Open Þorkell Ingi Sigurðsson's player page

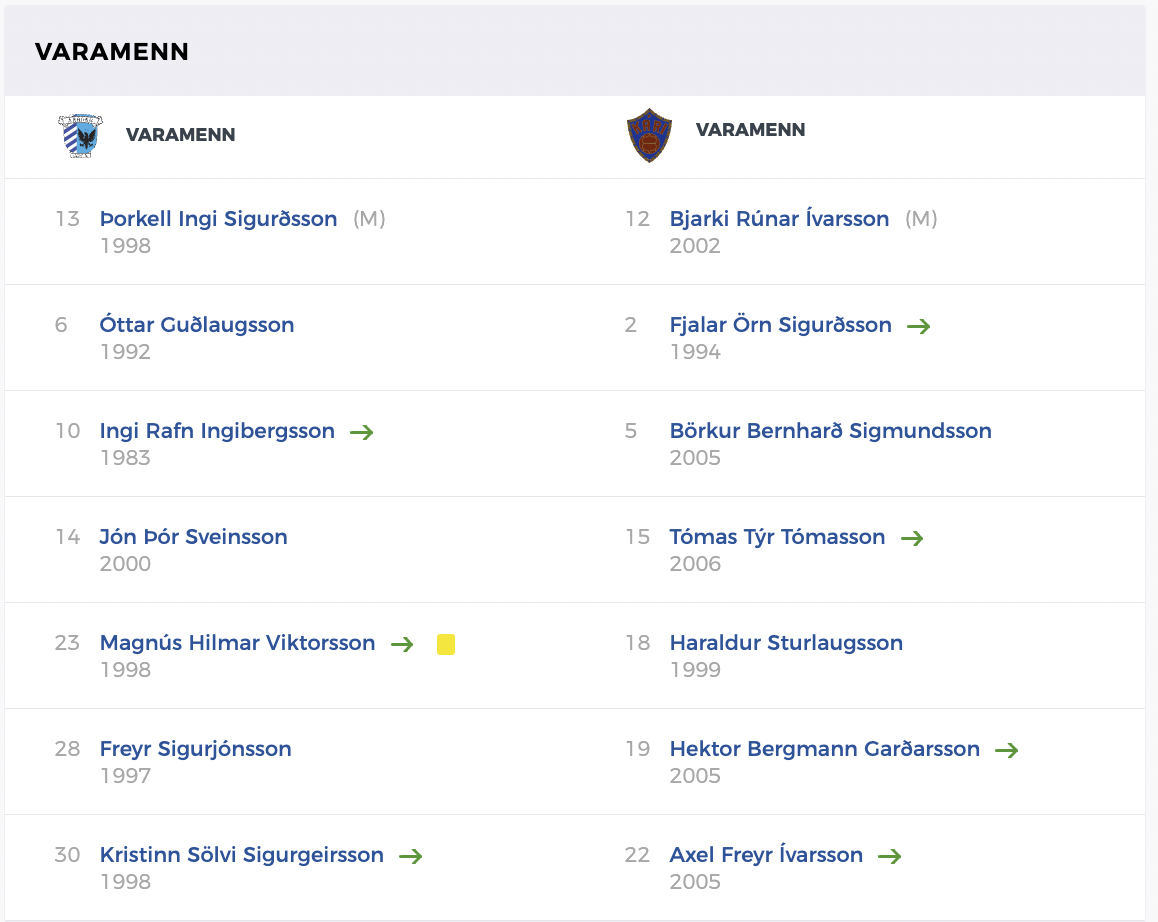click(218, 219)
